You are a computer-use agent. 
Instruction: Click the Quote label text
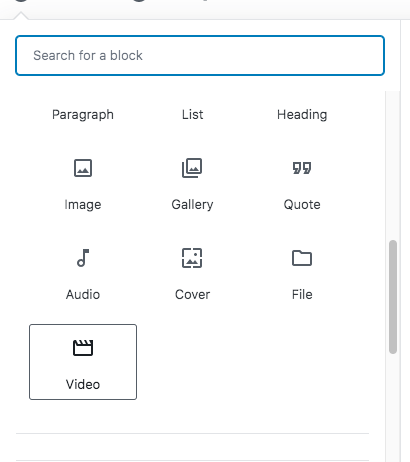(302, 205)
